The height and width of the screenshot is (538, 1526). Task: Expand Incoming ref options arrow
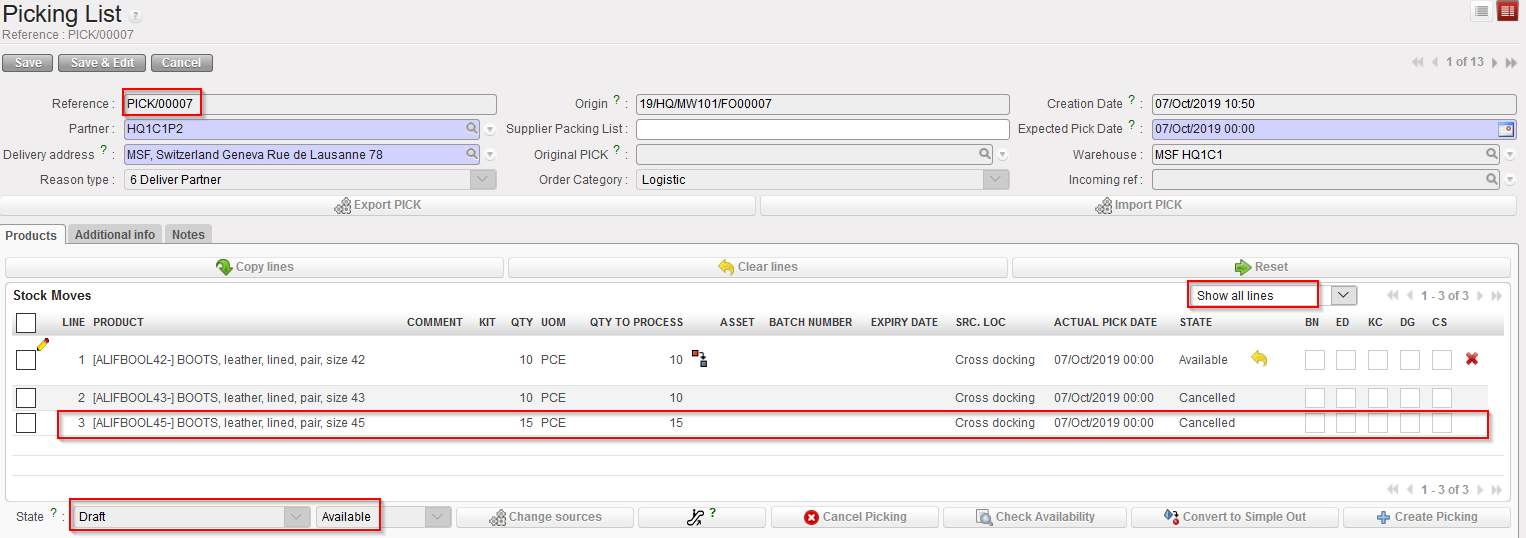point(1510,181)
